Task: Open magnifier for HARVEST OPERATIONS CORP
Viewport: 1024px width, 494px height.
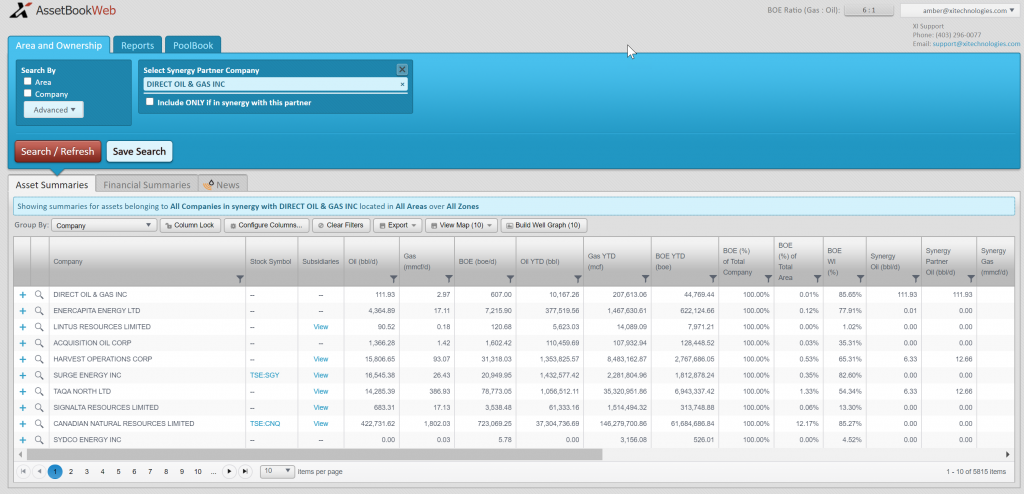Action: click(x=39, y=359)
